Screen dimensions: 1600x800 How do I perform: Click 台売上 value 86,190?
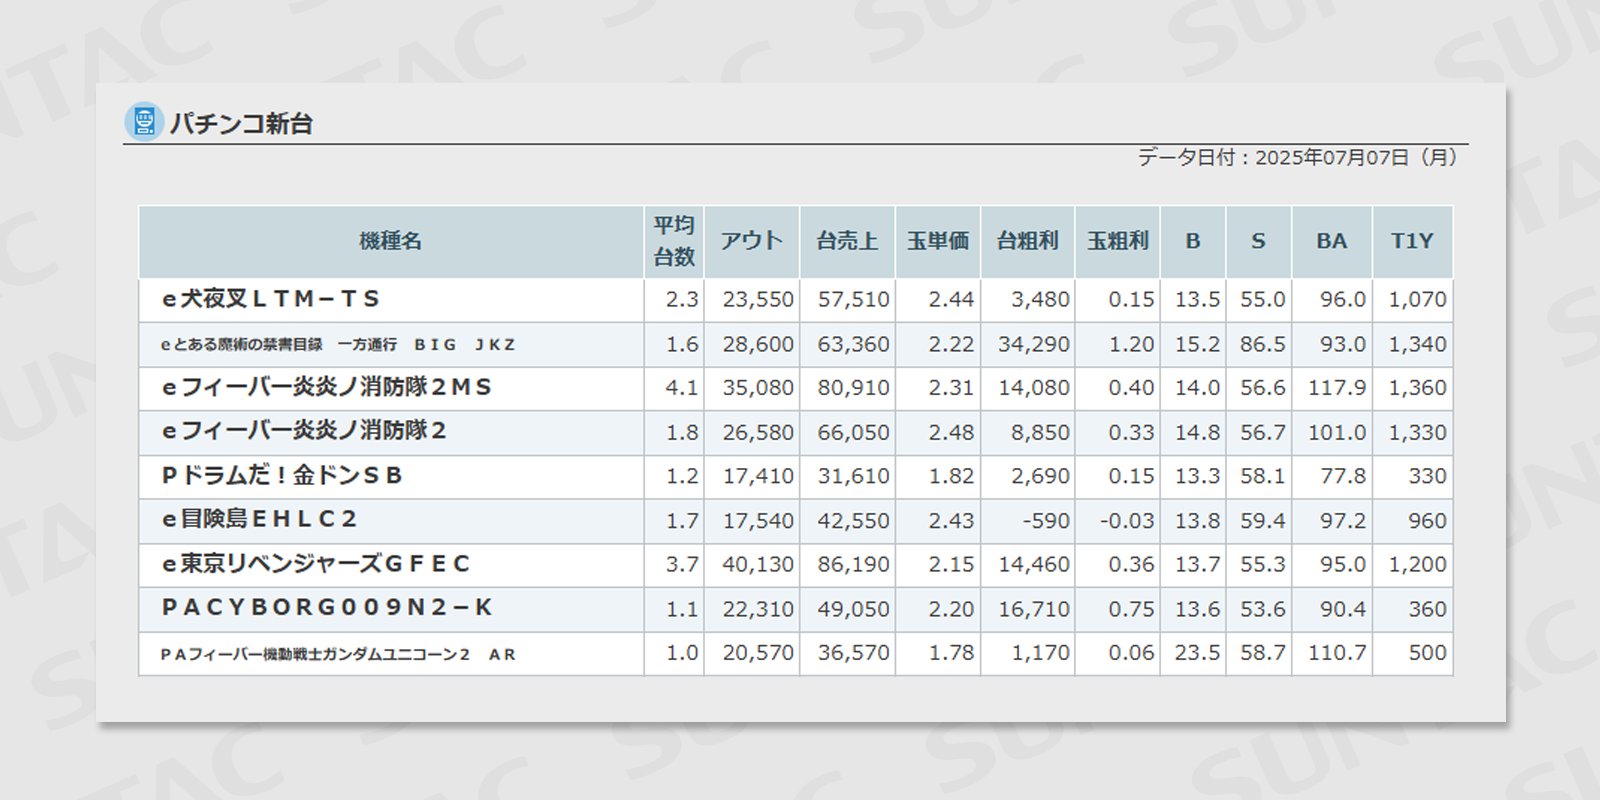tap(853, 564)
